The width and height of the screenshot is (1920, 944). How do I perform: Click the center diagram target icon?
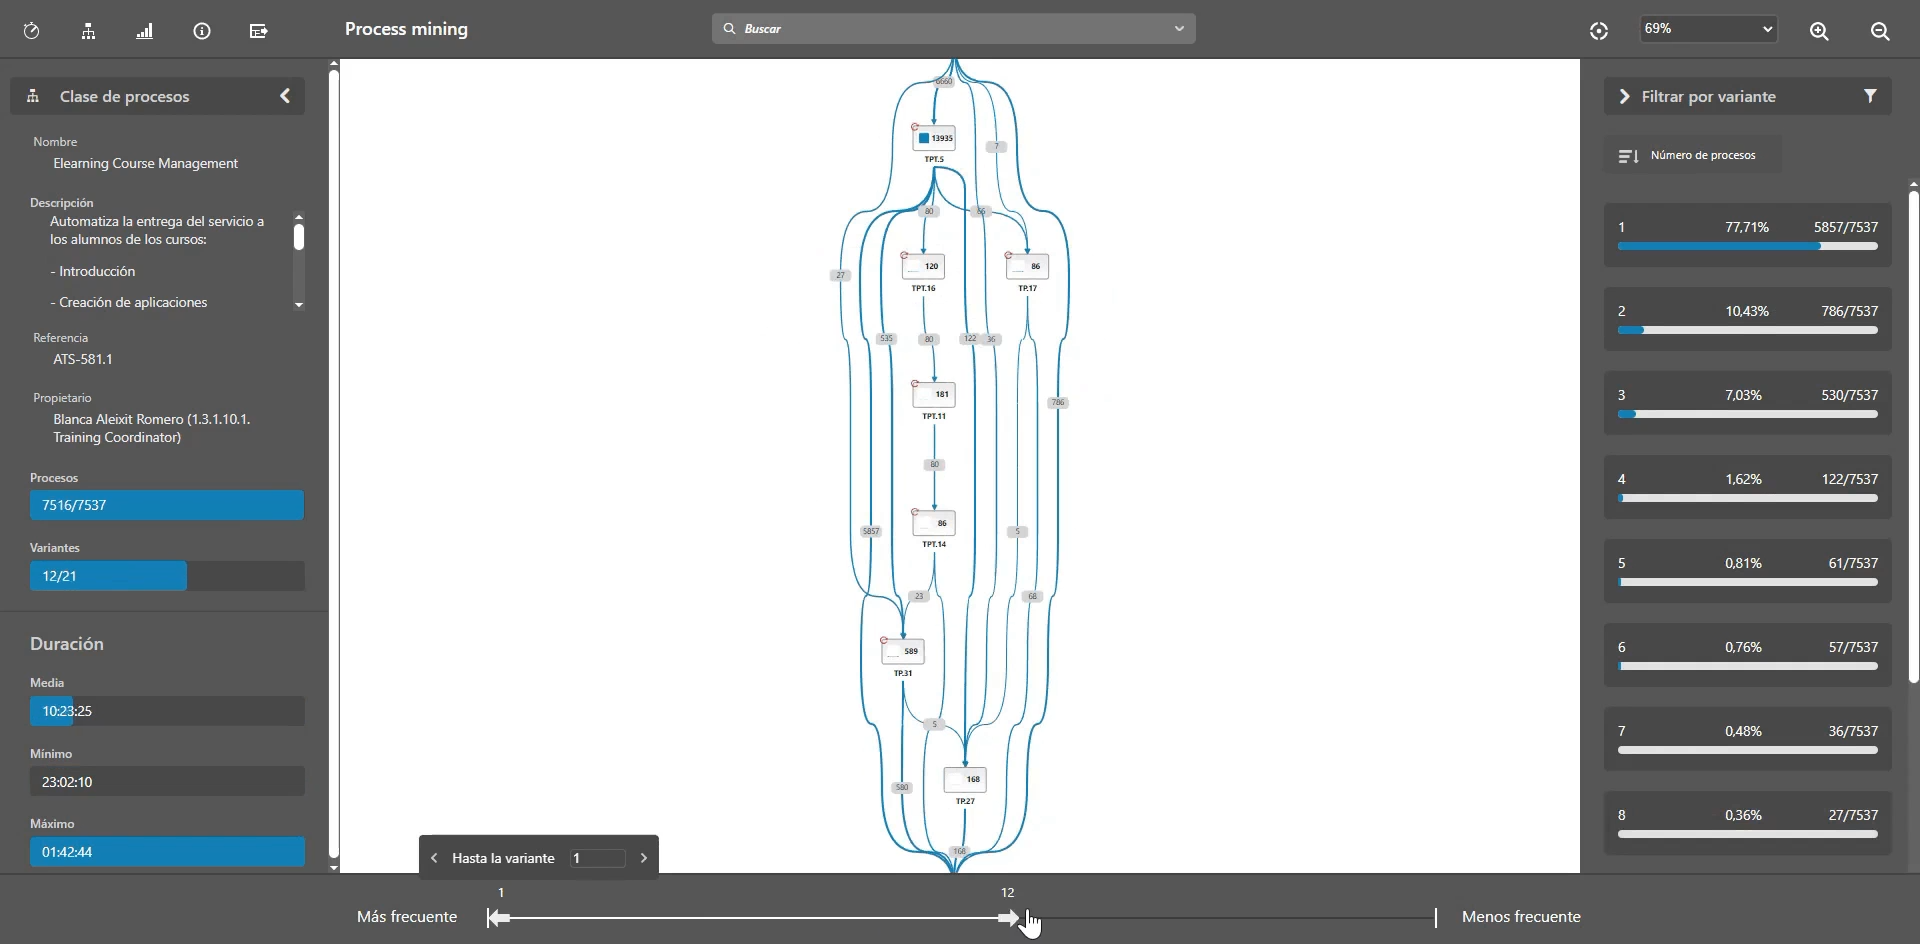pyautogui.click(x=1599, y=31)
